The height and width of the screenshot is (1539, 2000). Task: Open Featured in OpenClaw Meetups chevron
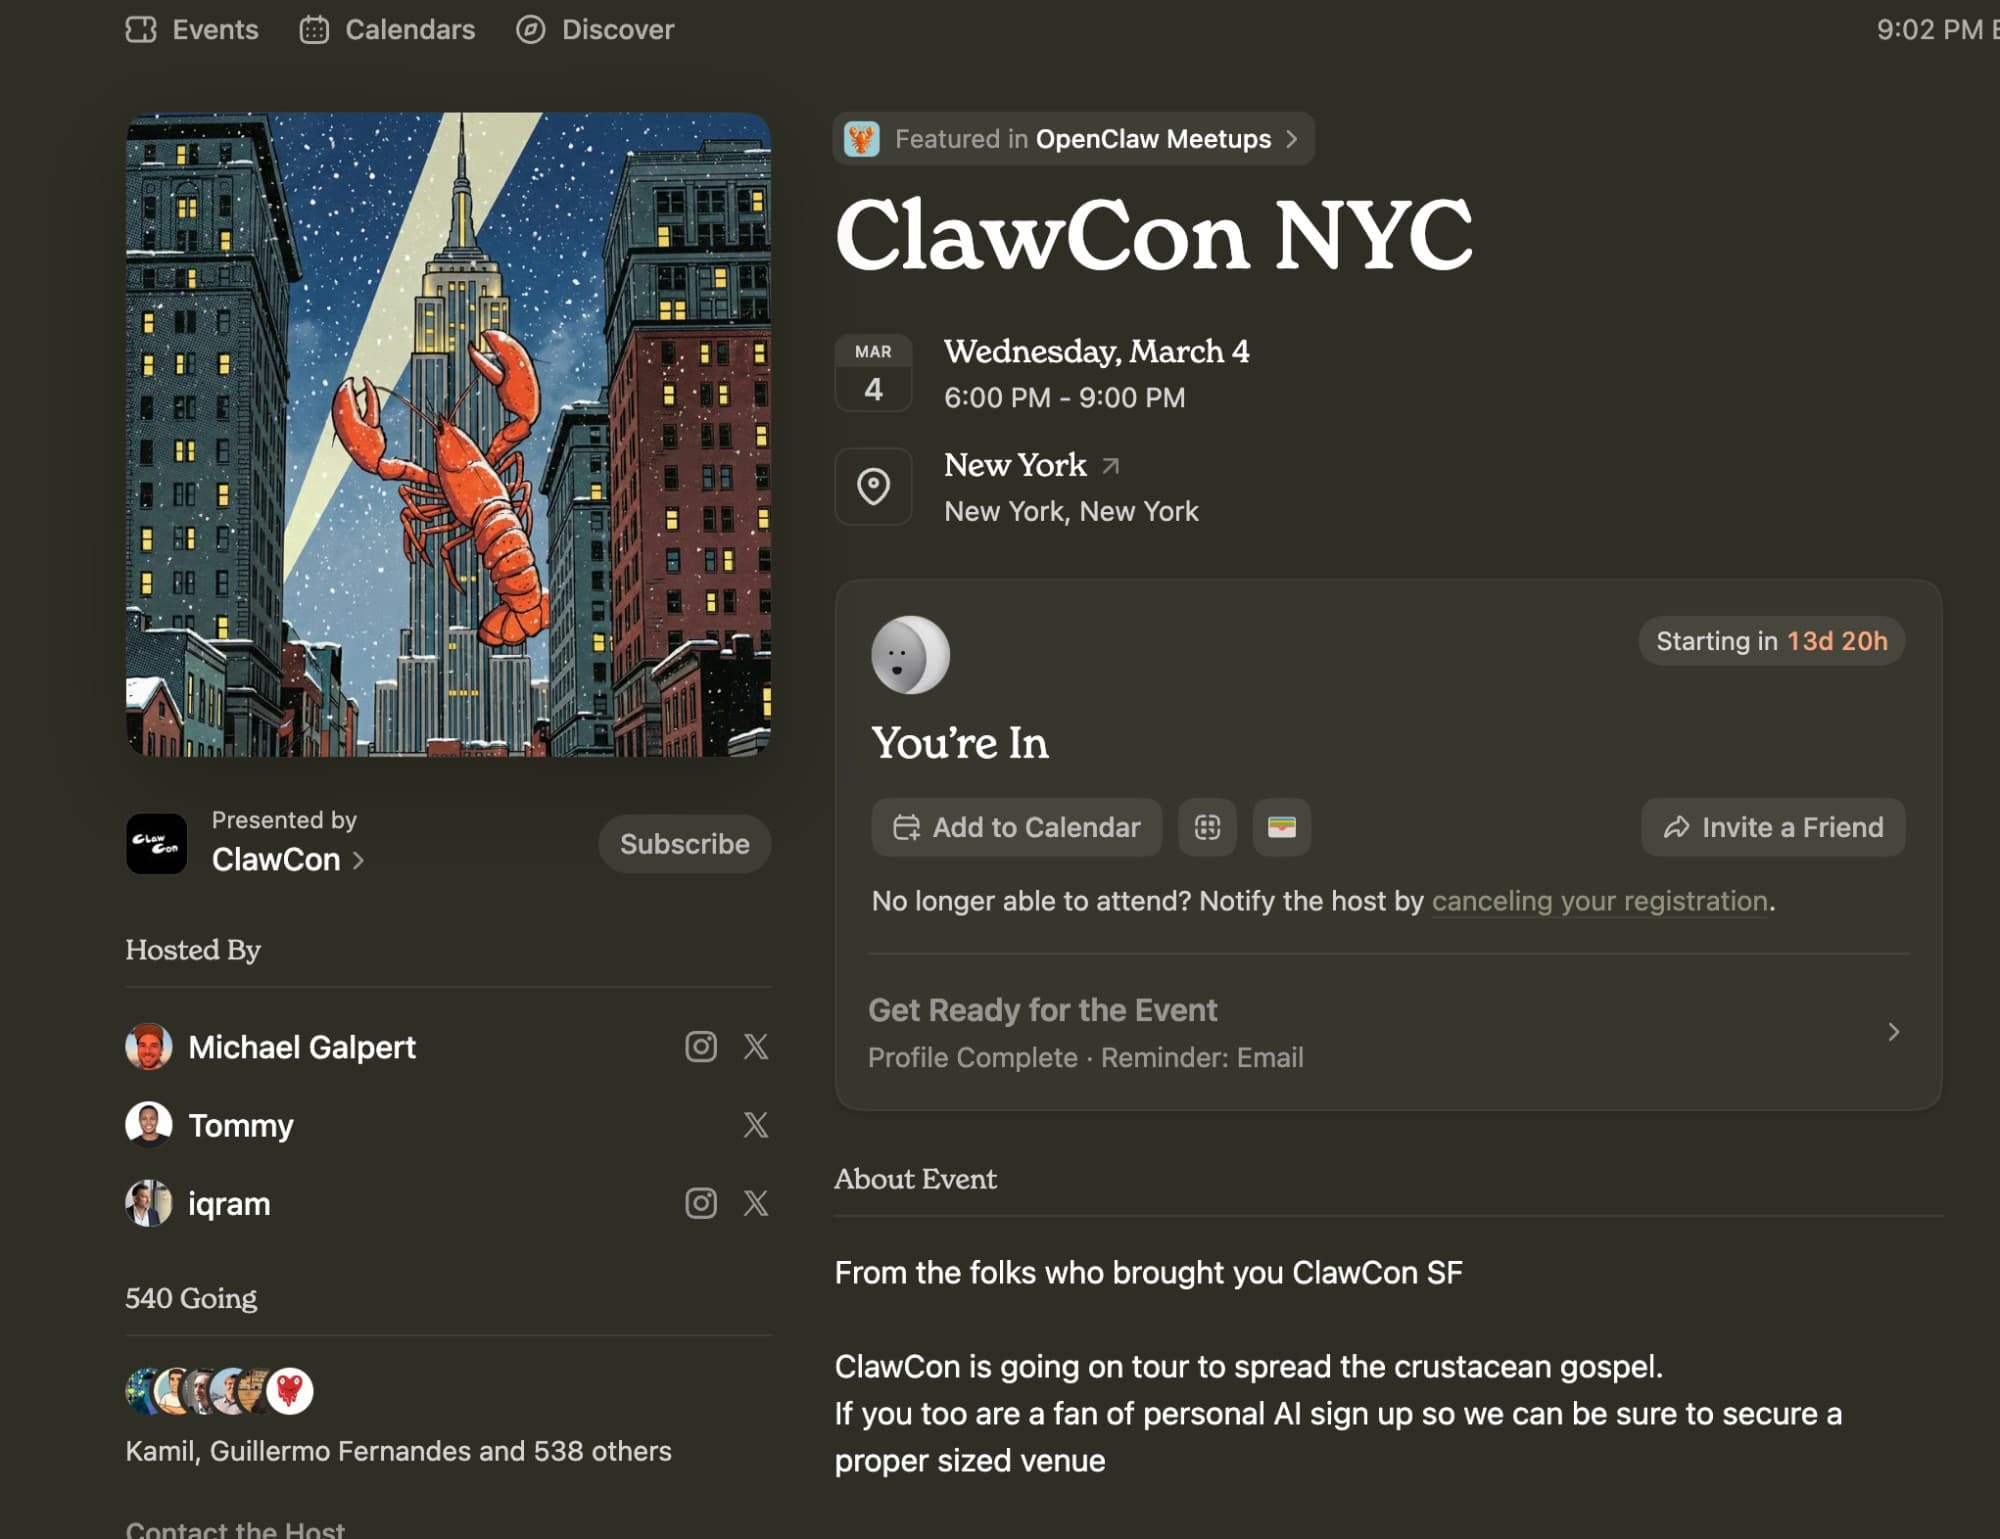[x=1292, y=139]
